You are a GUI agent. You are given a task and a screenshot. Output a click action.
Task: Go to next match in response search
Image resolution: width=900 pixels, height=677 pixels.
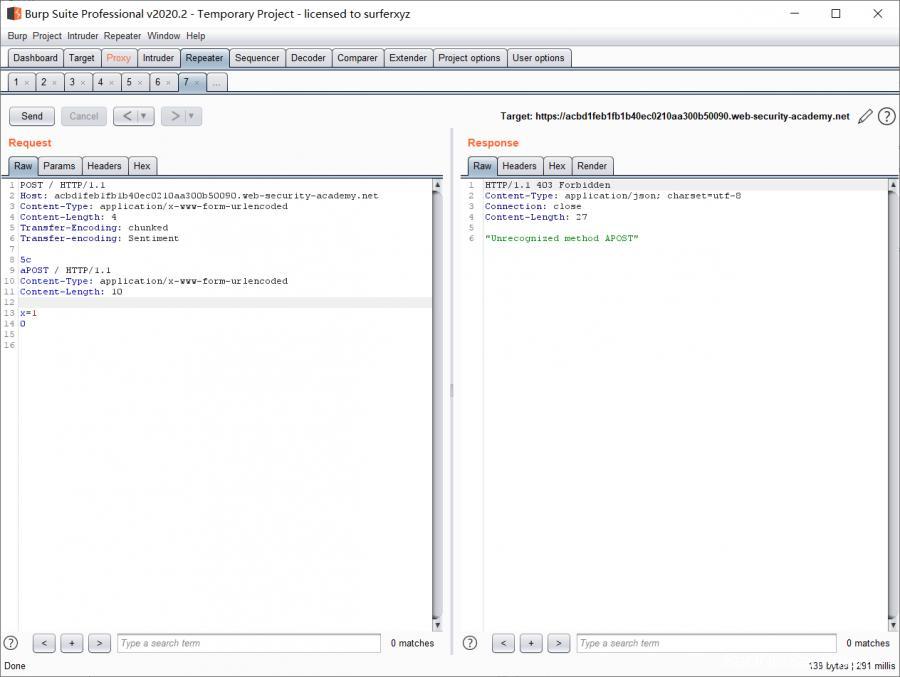tap(558, 643)
